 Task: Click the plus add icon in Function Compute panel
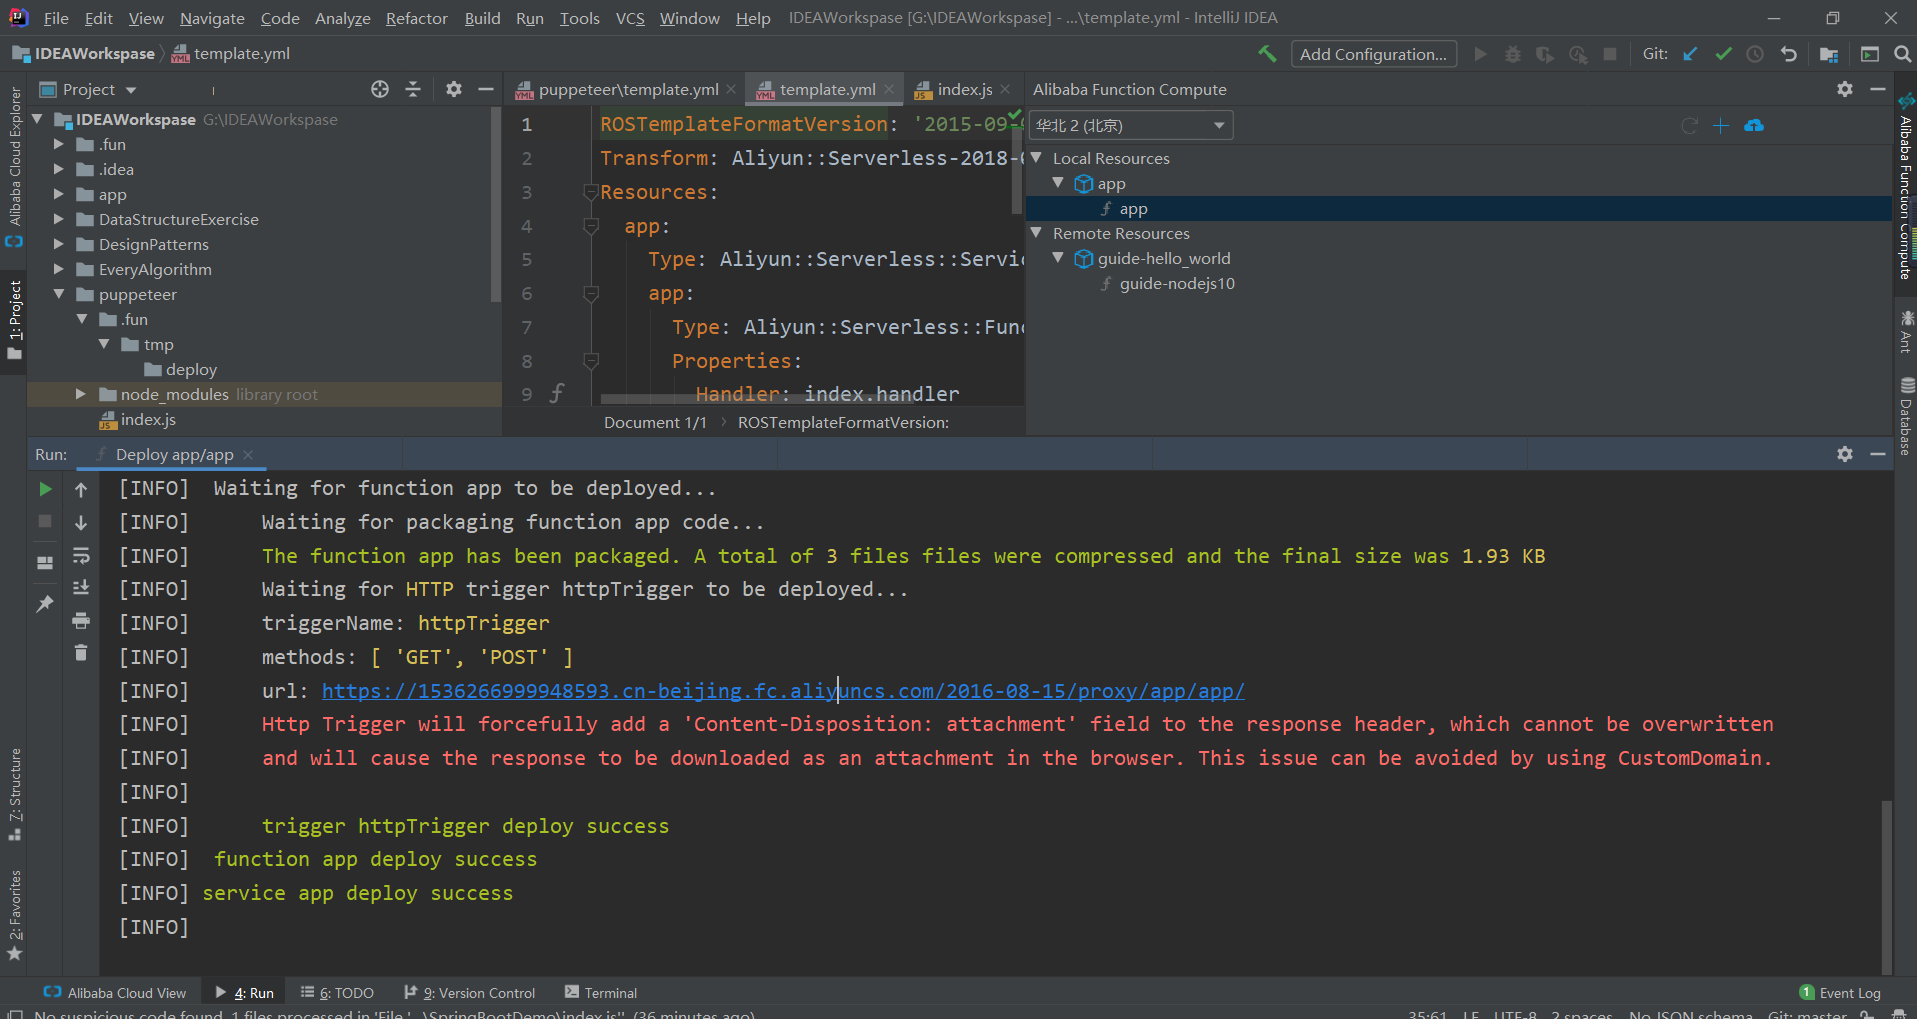tap(1721, 125)
